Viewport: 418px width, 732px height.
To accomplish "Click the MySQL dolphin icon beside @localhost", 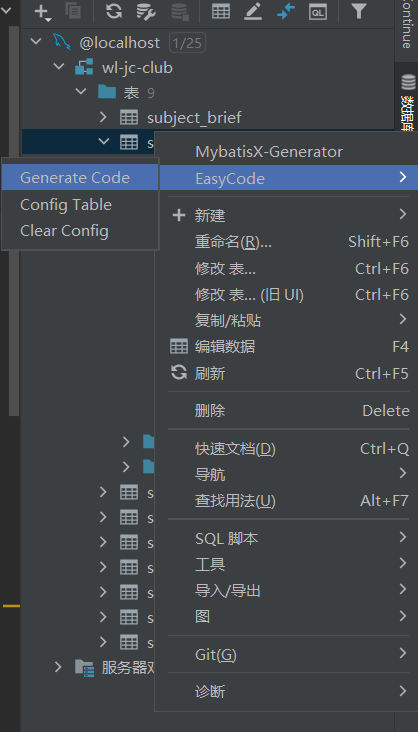I will [61, 43].
